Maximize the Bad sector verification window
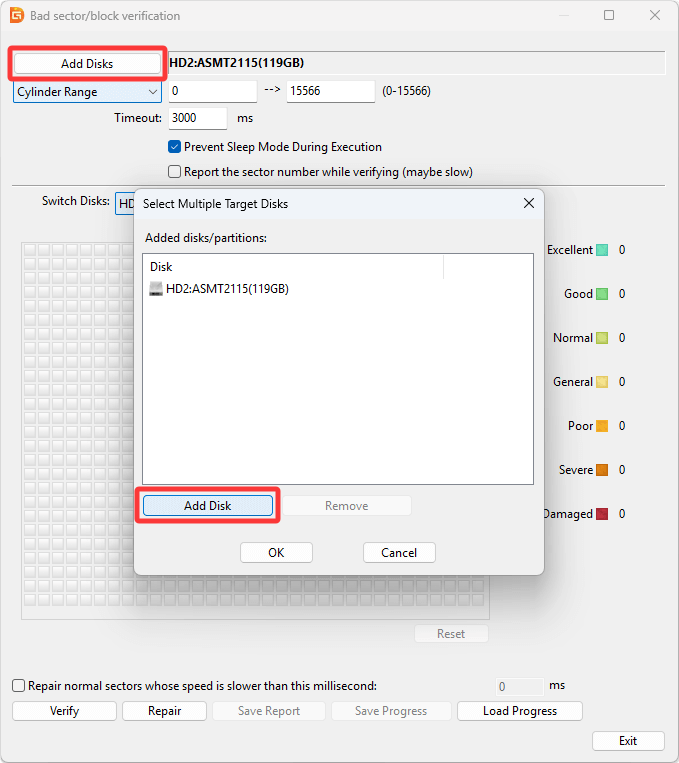Screen dimensions: 679x763 [x=610, y=16]
